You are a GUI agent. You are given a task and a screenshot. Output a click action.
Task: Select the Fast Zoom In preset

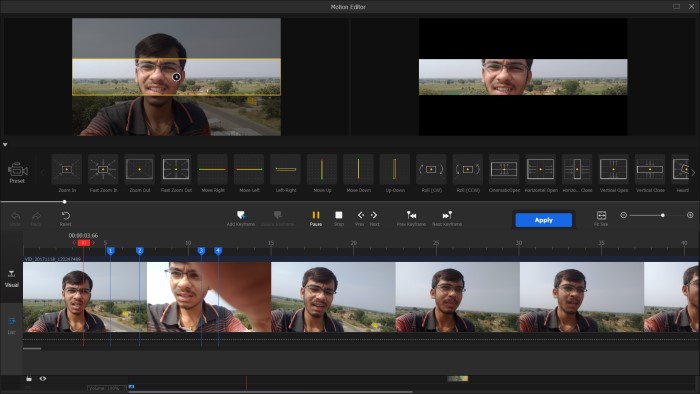point(103,170)
